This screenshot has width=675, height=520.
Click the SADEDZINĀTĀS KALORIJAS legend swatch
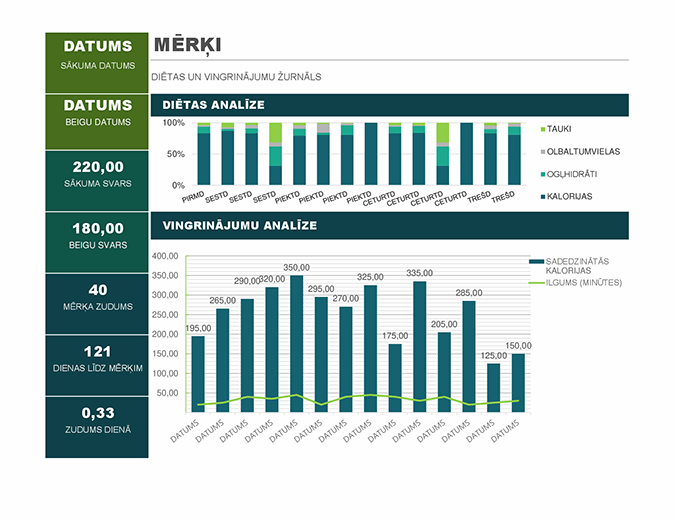tap(535, 262)
